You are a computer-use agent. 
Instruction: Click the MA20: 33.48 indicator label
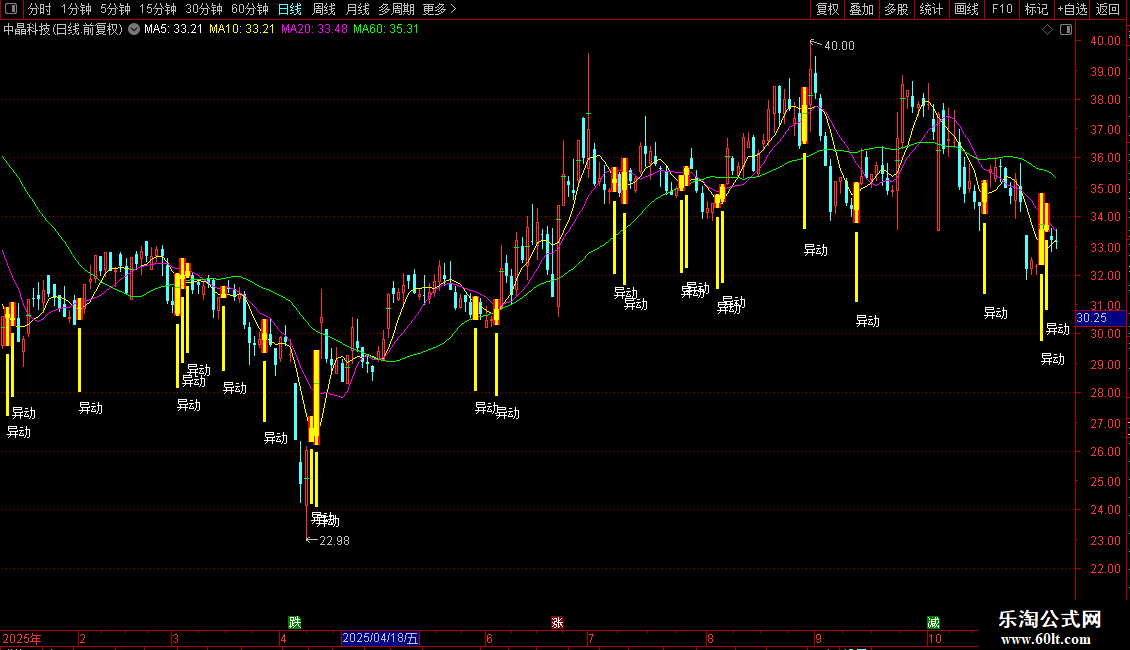coord(314,30)
